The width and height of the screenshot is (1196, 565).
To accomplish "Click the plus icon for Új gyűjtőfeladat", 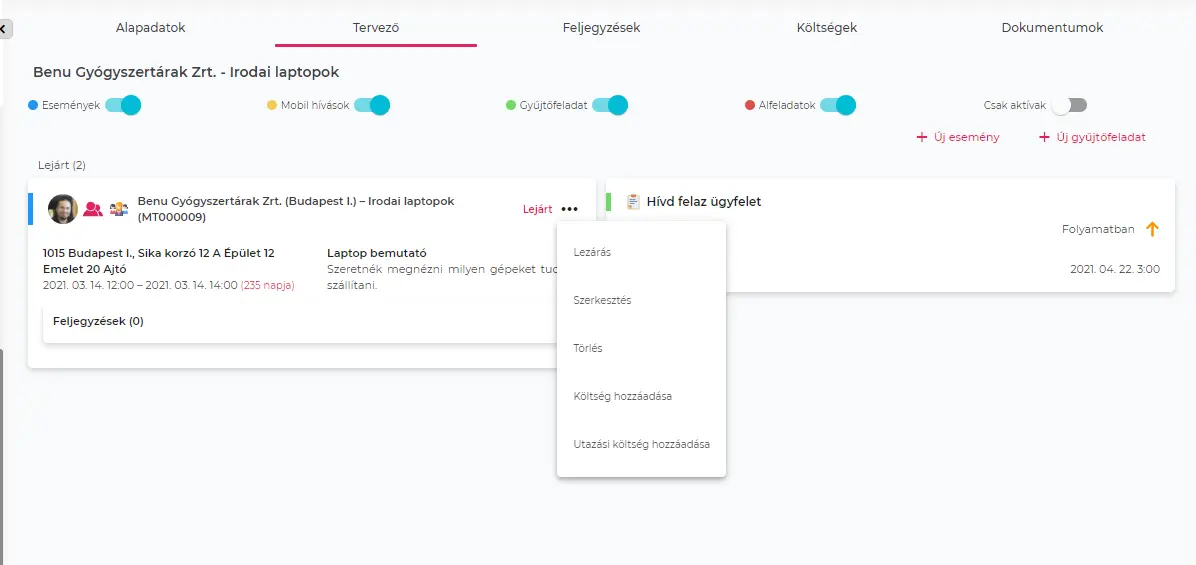I will point(1044,137).
